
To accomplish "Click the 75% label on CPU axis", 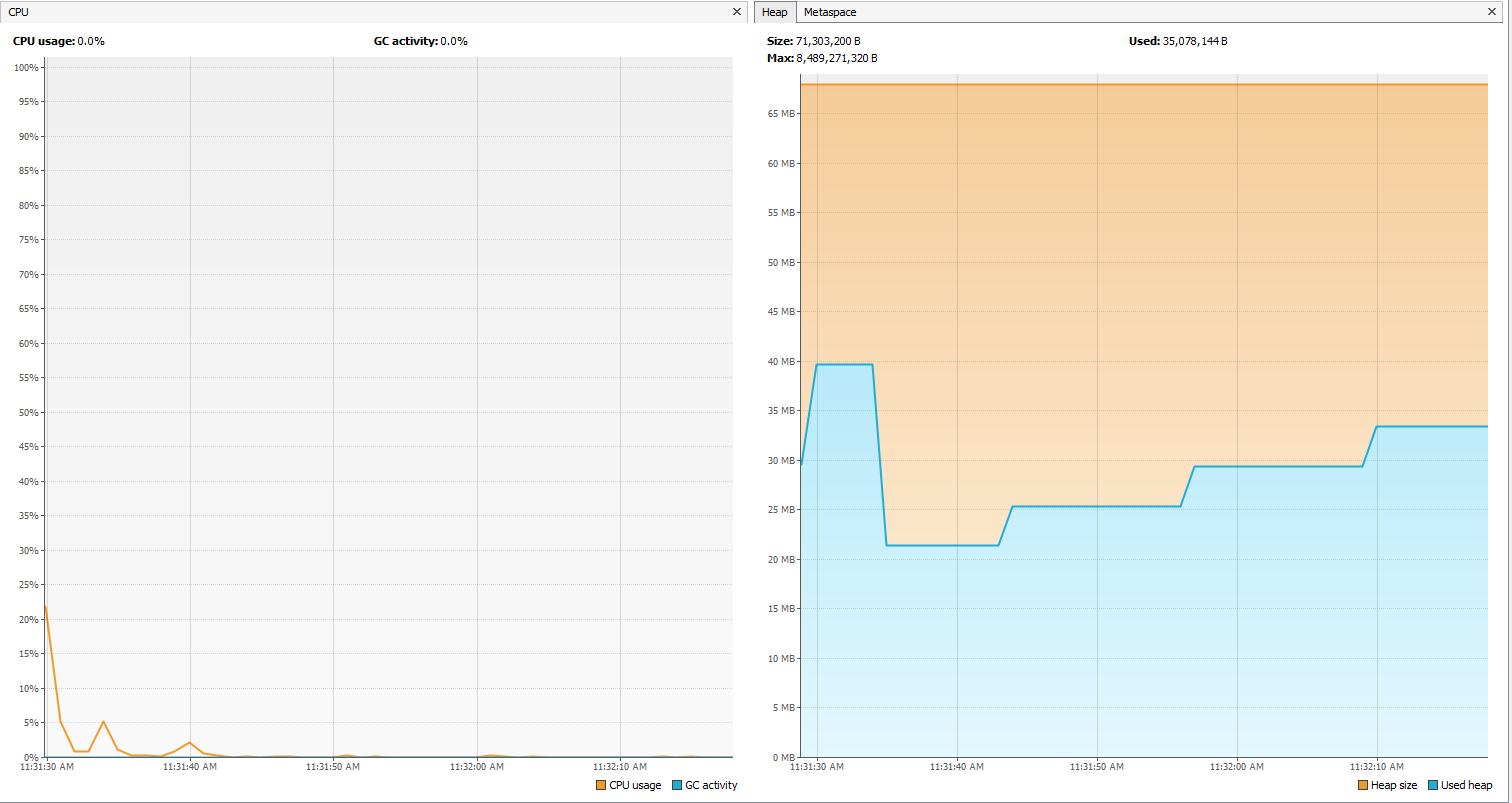I will tap(29, 240).
